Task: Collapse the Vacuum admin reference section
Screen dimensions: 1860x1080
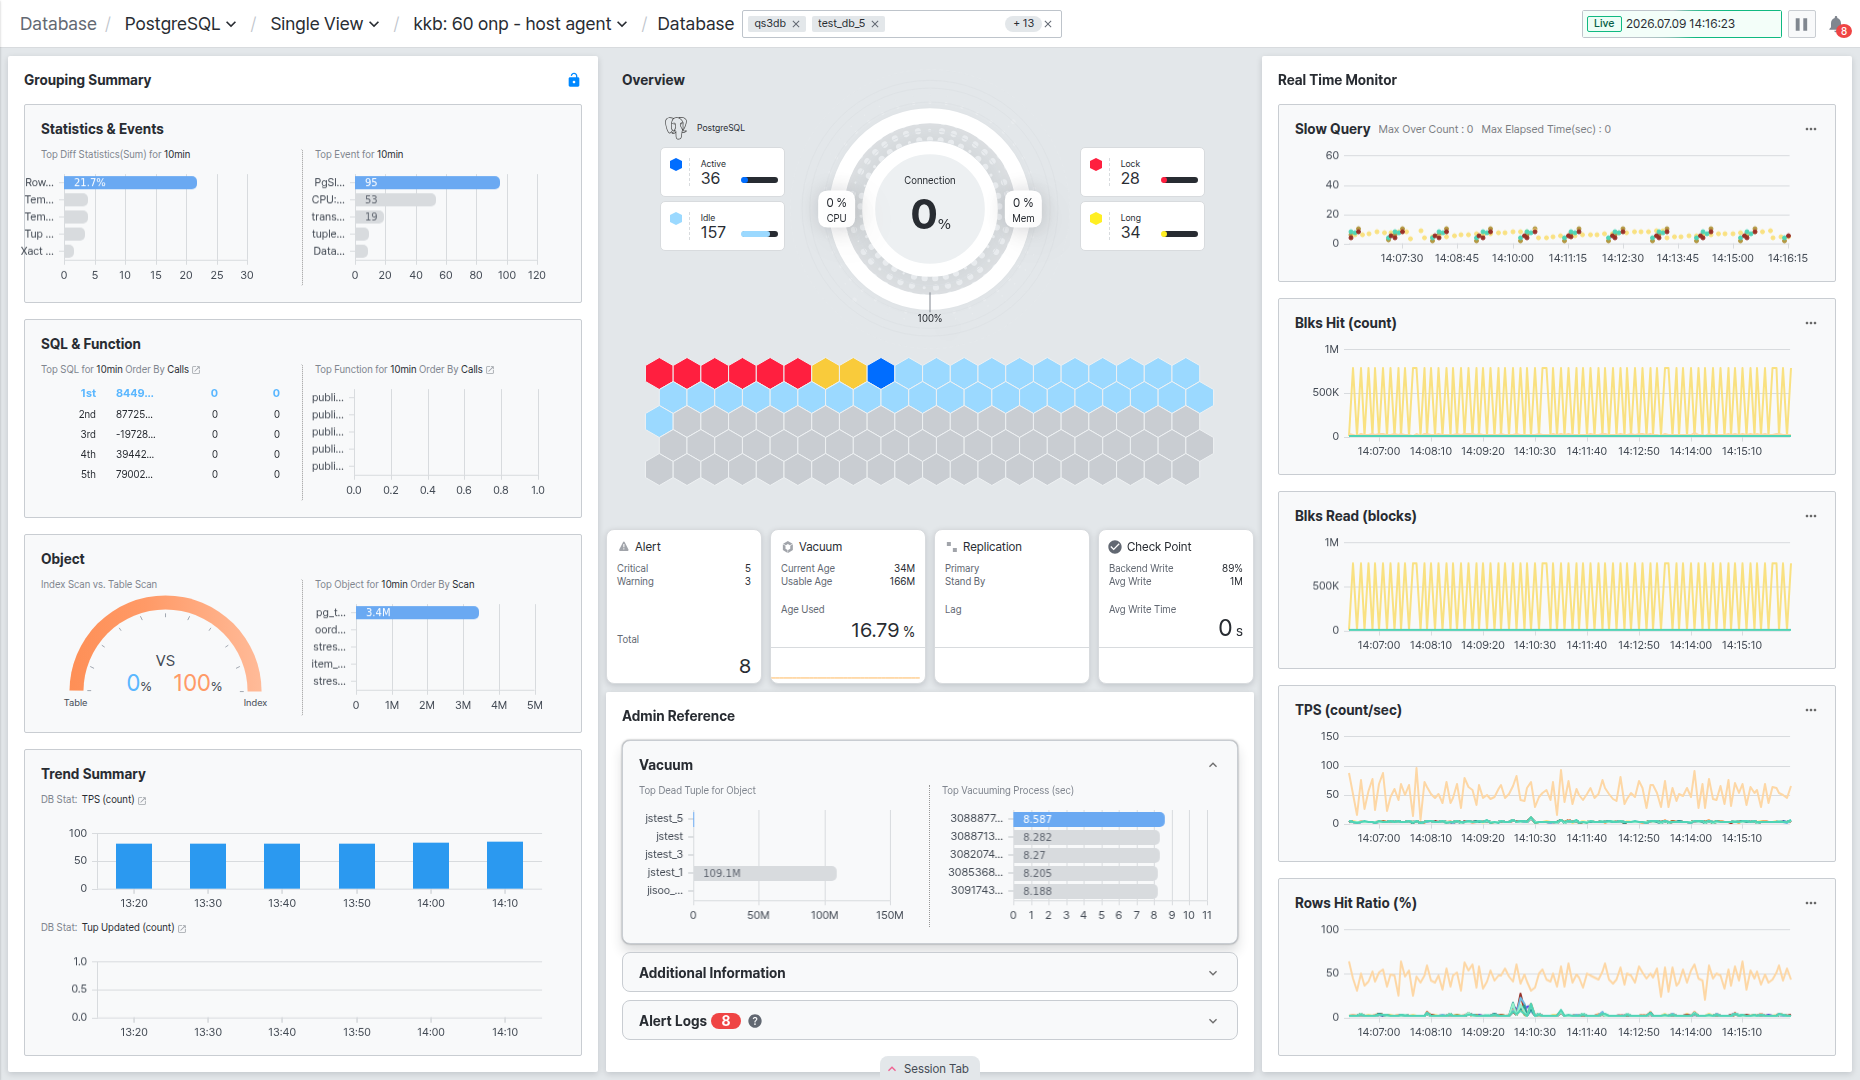Action: pyautogui.click(x=1213, y=765)
